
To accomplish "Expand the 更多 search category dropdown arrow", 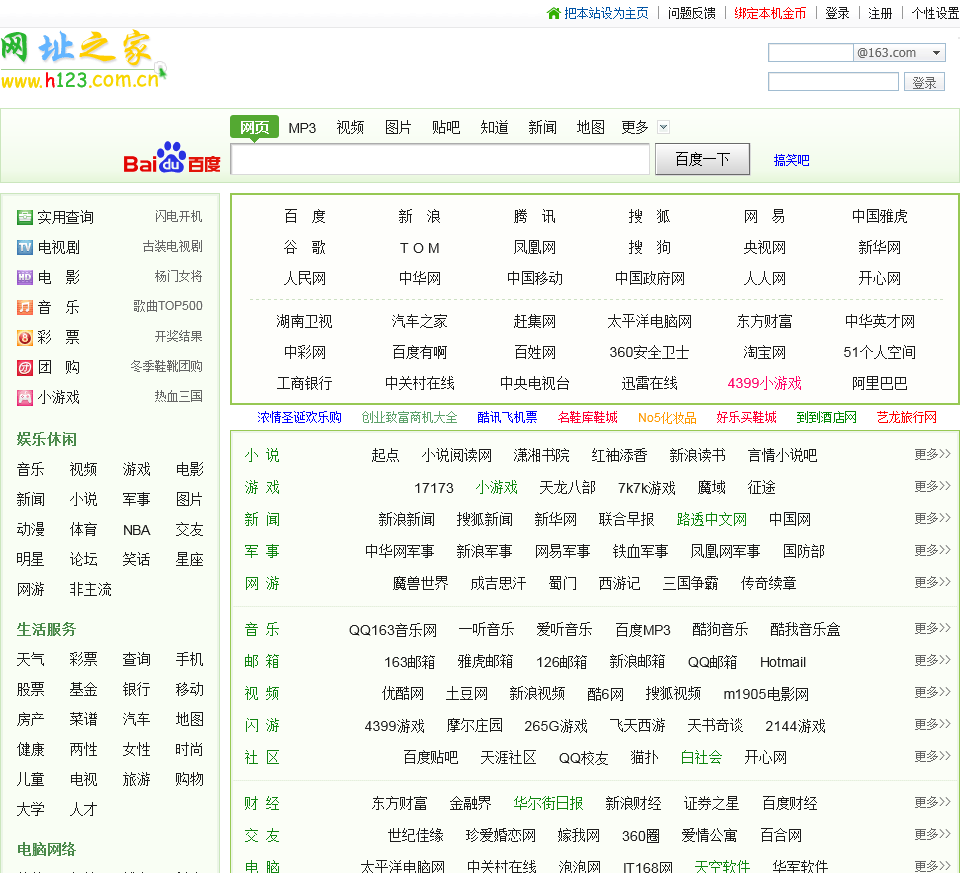I will tap(663, 127).
